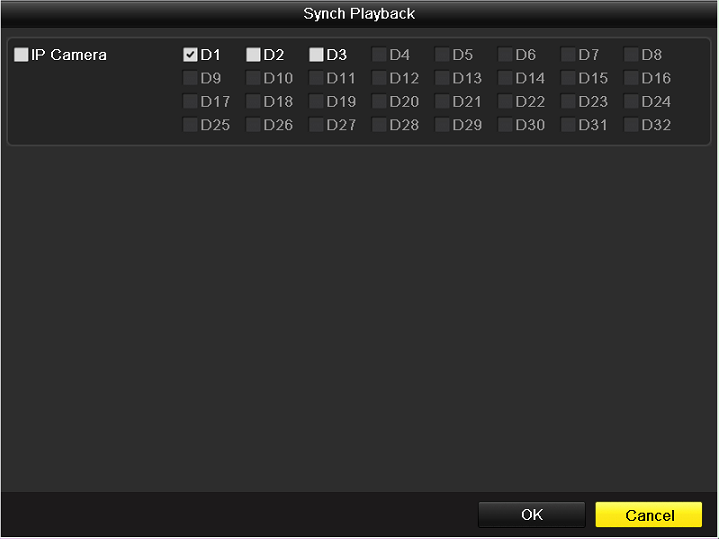Uncheck the D1 camera checkbox
The height and width of the screenshot is (539, 719).
(x=190, y=55)
